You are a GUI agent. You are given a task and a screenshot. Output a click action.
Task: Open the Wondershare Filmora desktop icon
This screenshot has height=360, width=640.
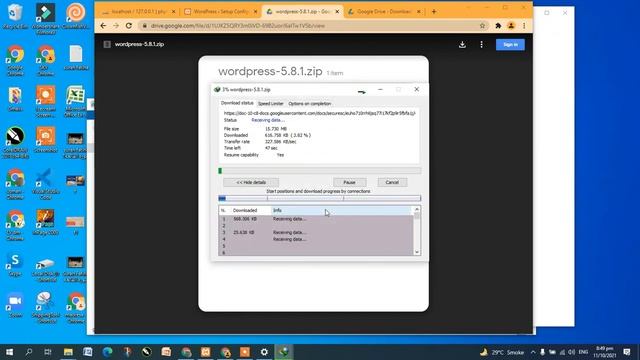45,19
